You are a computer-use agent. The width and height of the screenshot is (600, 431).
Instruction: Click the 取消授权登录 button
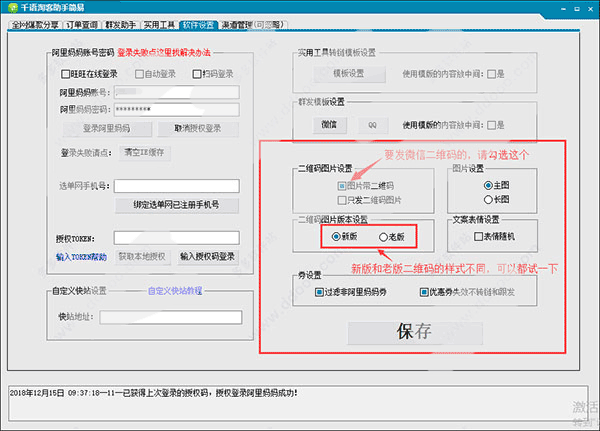(198, 129)
